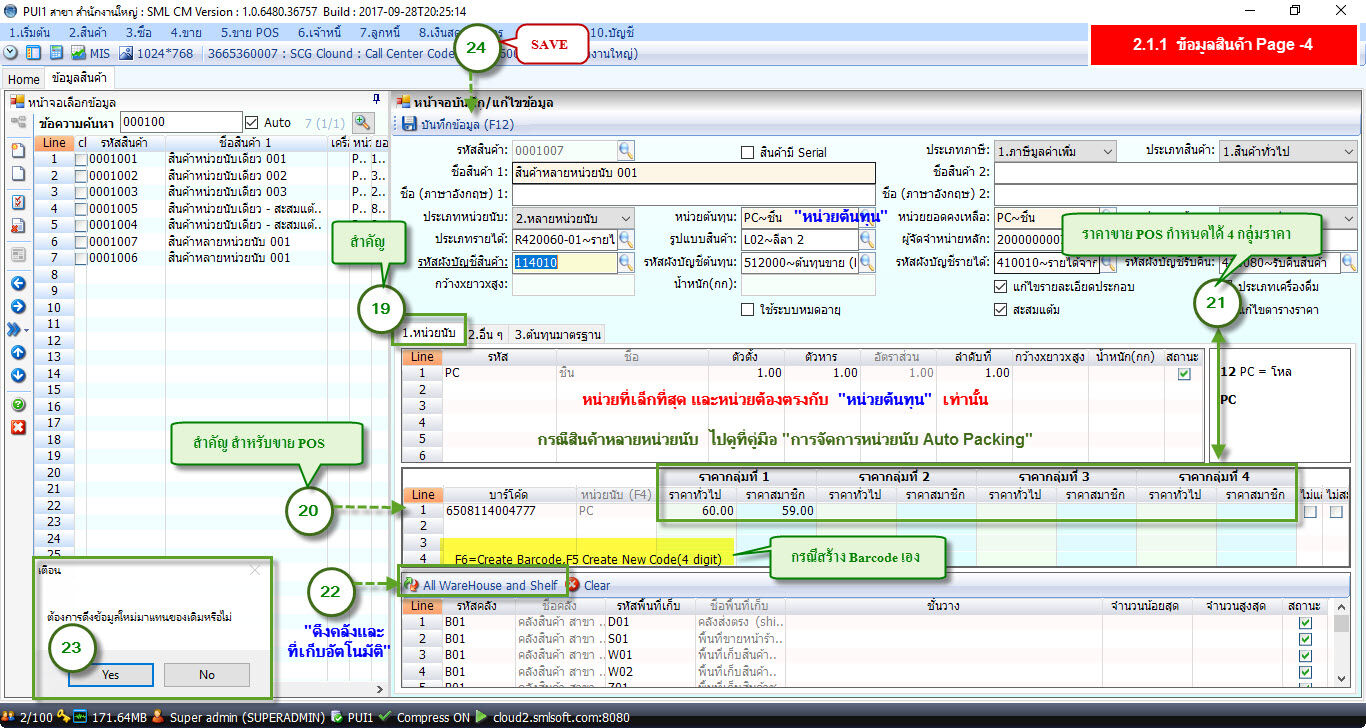Tick the checkbox for product row 0001005
1366x728 pixels.
(81, 208)
